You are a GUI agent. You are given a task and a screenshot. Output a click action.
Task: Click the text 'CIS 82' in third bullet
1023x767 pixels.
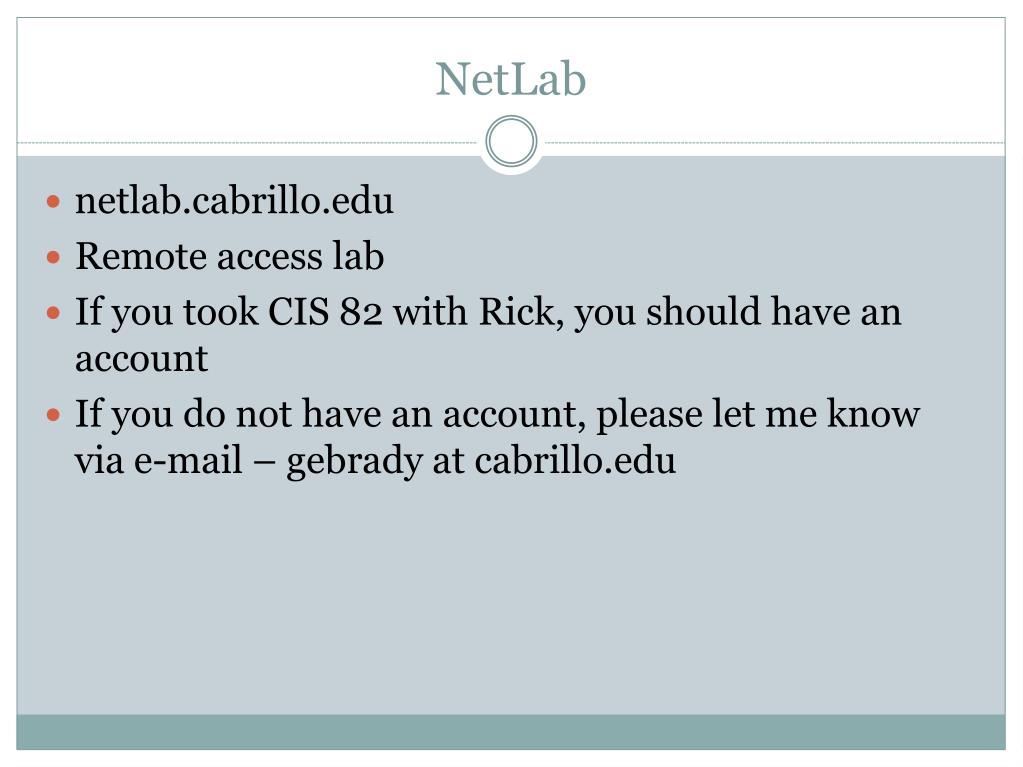click(326, 312)
